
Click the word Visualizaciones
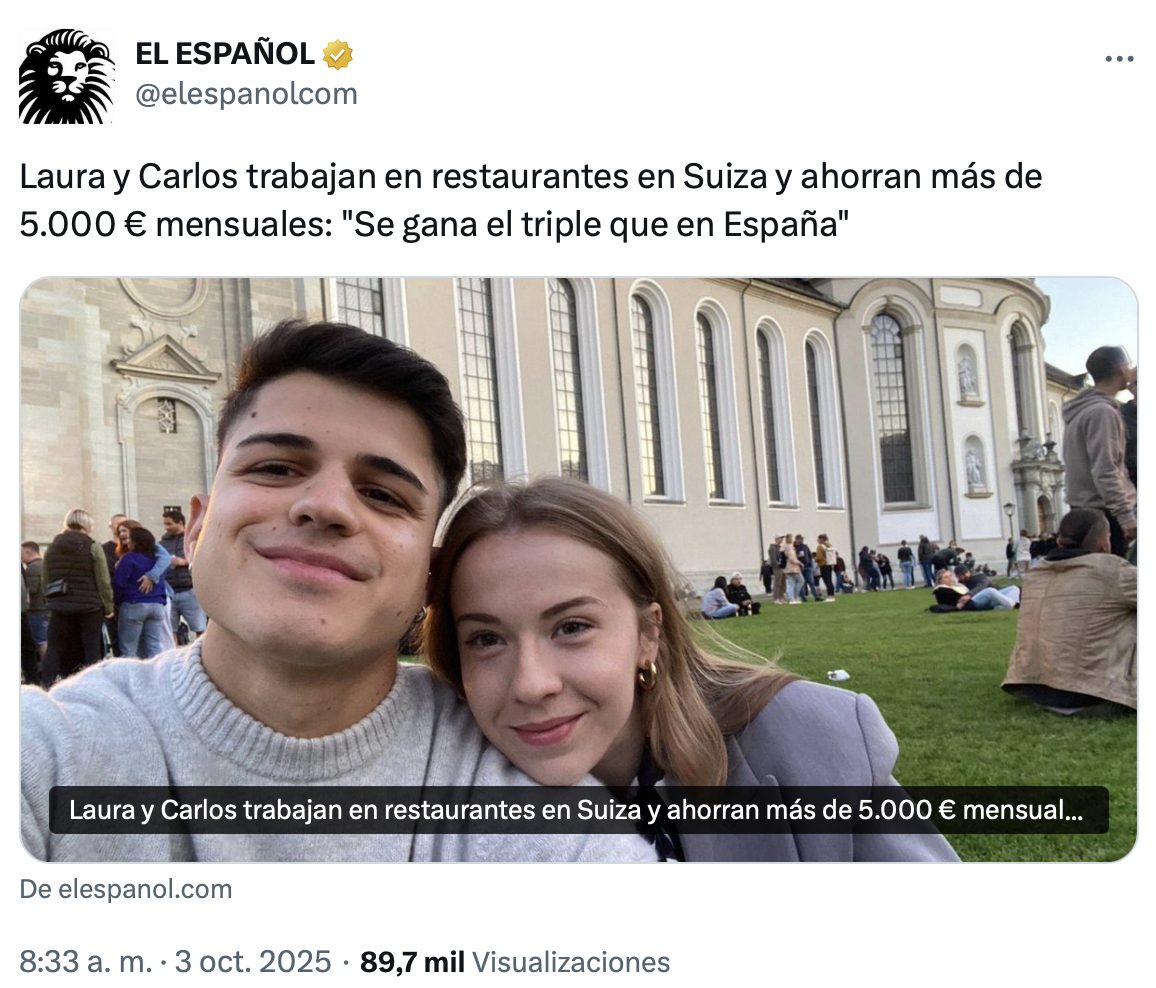click(571, 962)
